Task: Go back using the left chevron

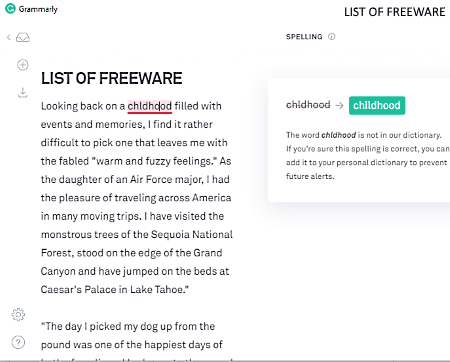Action: [8, 37]
